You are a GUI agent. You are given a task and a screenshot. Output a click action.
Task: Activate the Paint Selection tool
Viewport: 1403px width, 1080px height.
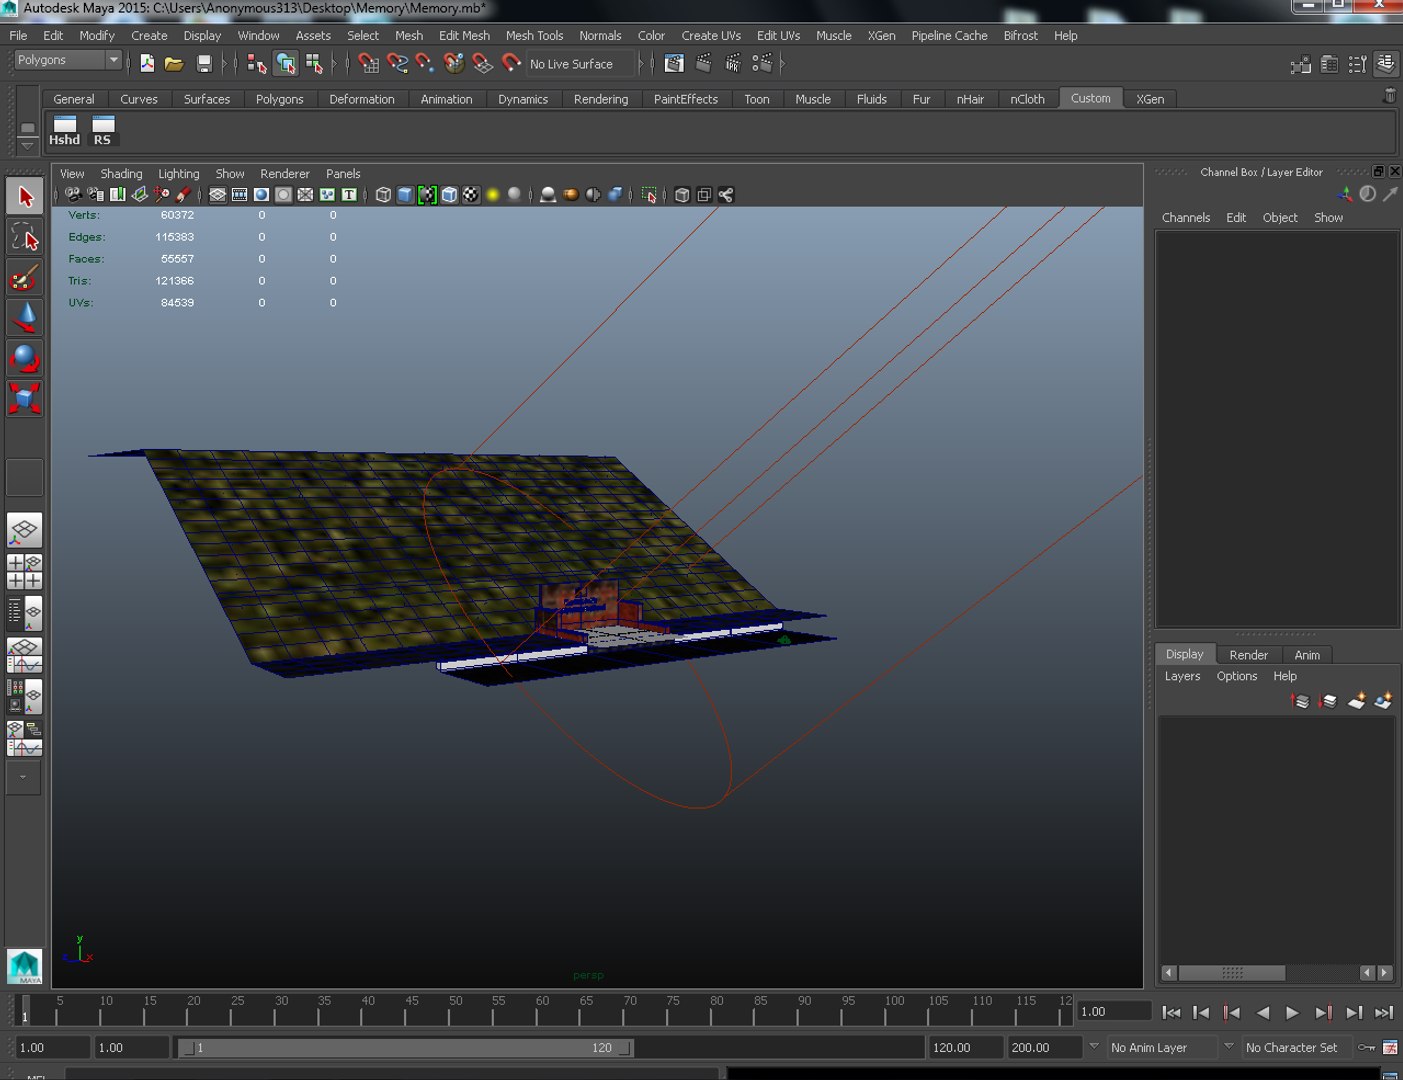pos(24,277)
